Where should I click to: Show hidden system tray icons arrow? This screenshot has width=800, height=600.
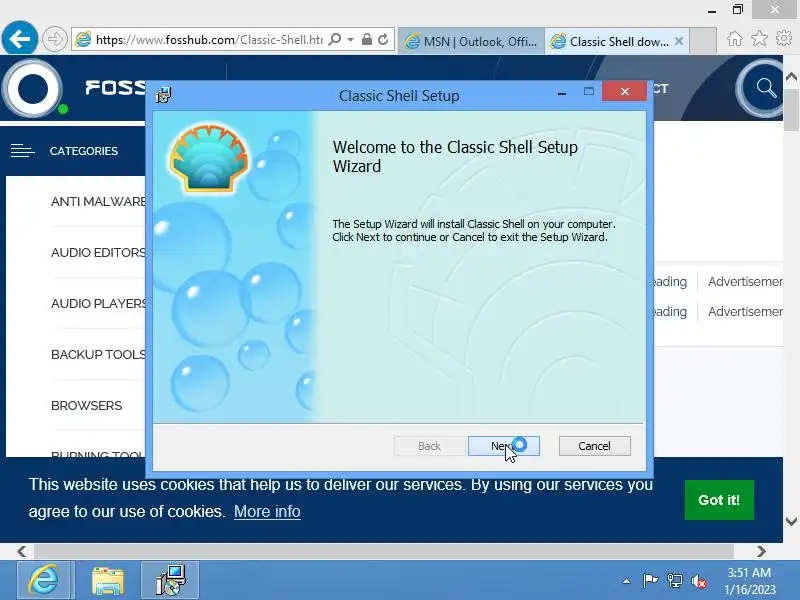pos(627,581)
